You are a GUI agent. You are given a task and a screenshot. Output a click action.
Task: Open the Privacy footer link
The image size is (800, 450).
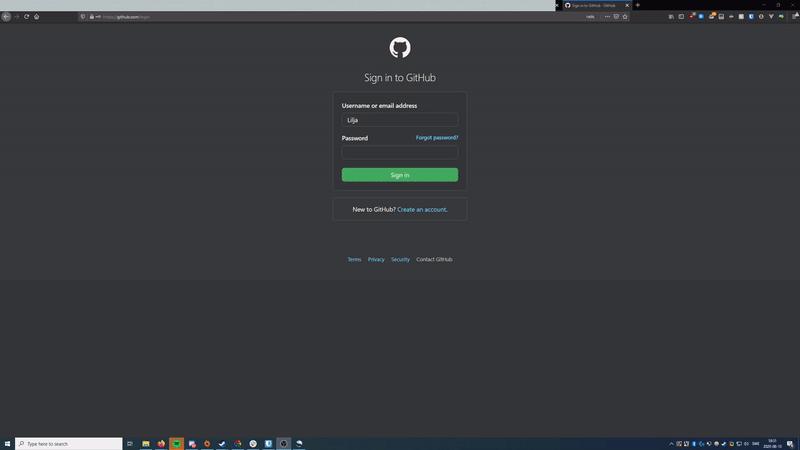coord(376,260)
